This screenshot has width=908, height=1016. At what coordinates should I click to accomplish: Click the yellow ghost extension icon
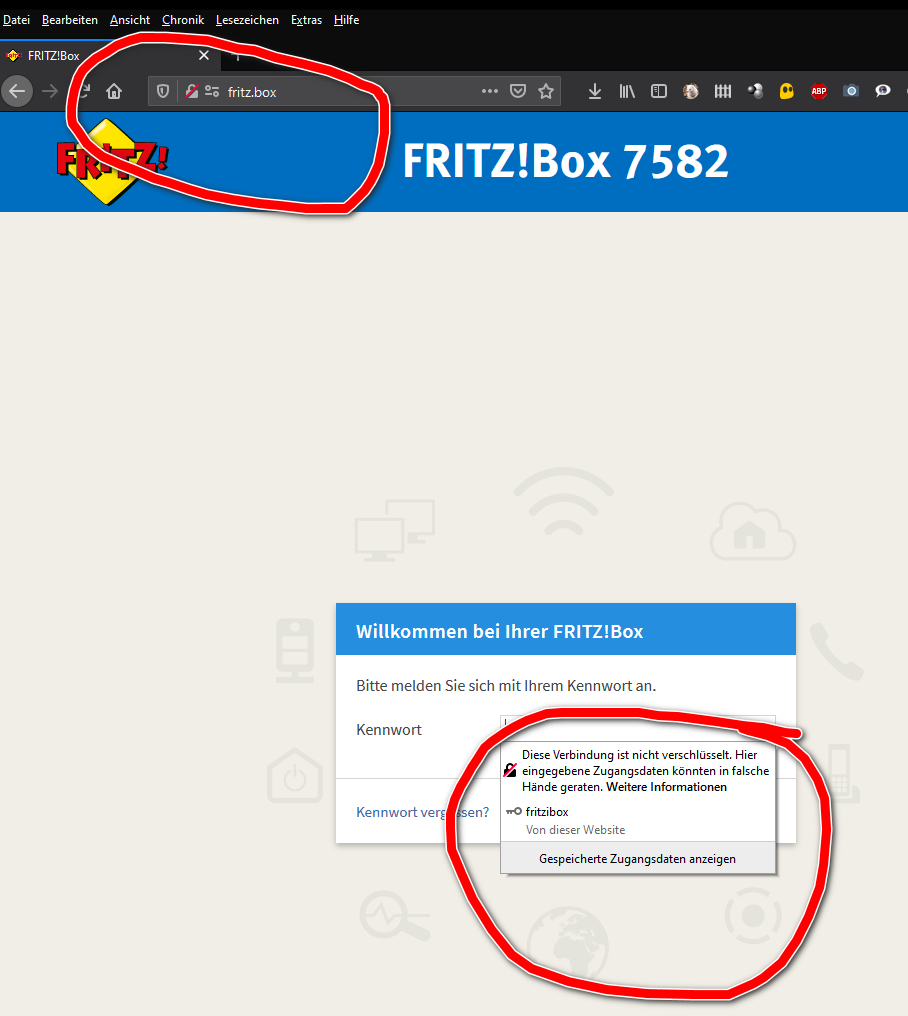[x=787, y=91]
